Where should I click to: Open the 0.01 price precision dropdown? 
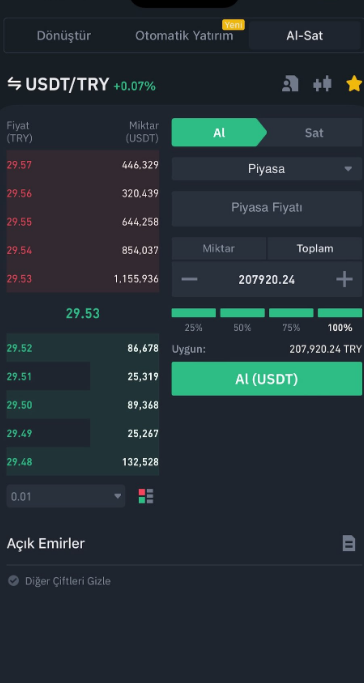pyautogui.click(x=66, y=496)
